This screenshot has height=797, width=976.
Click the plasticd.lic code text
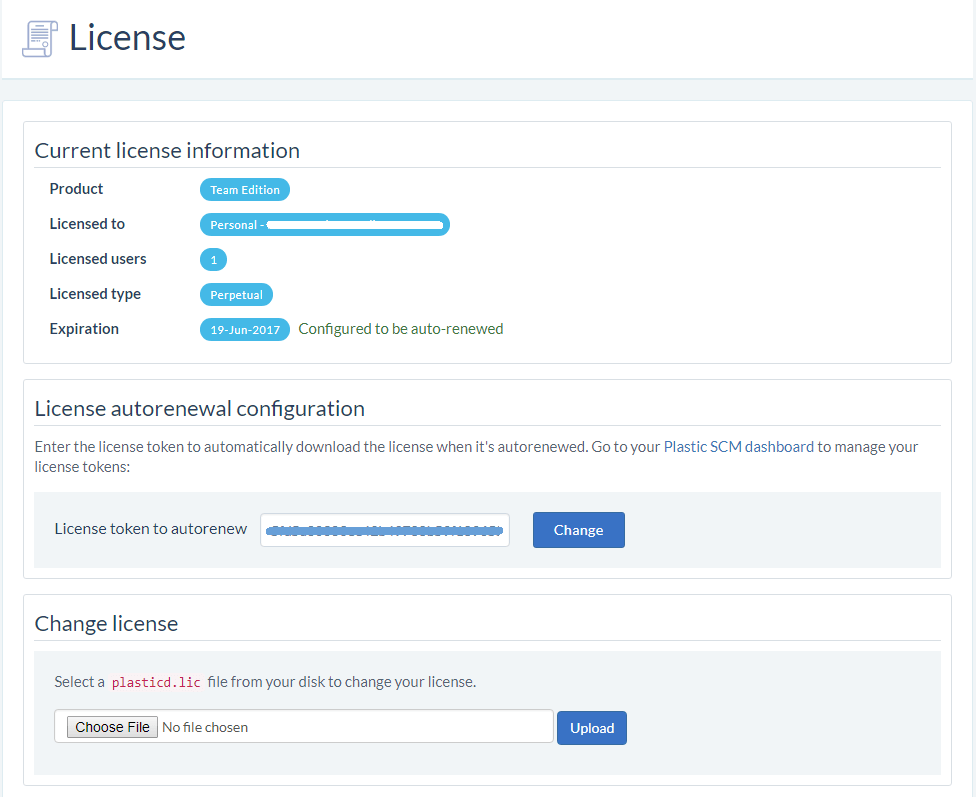click(156, 682)
